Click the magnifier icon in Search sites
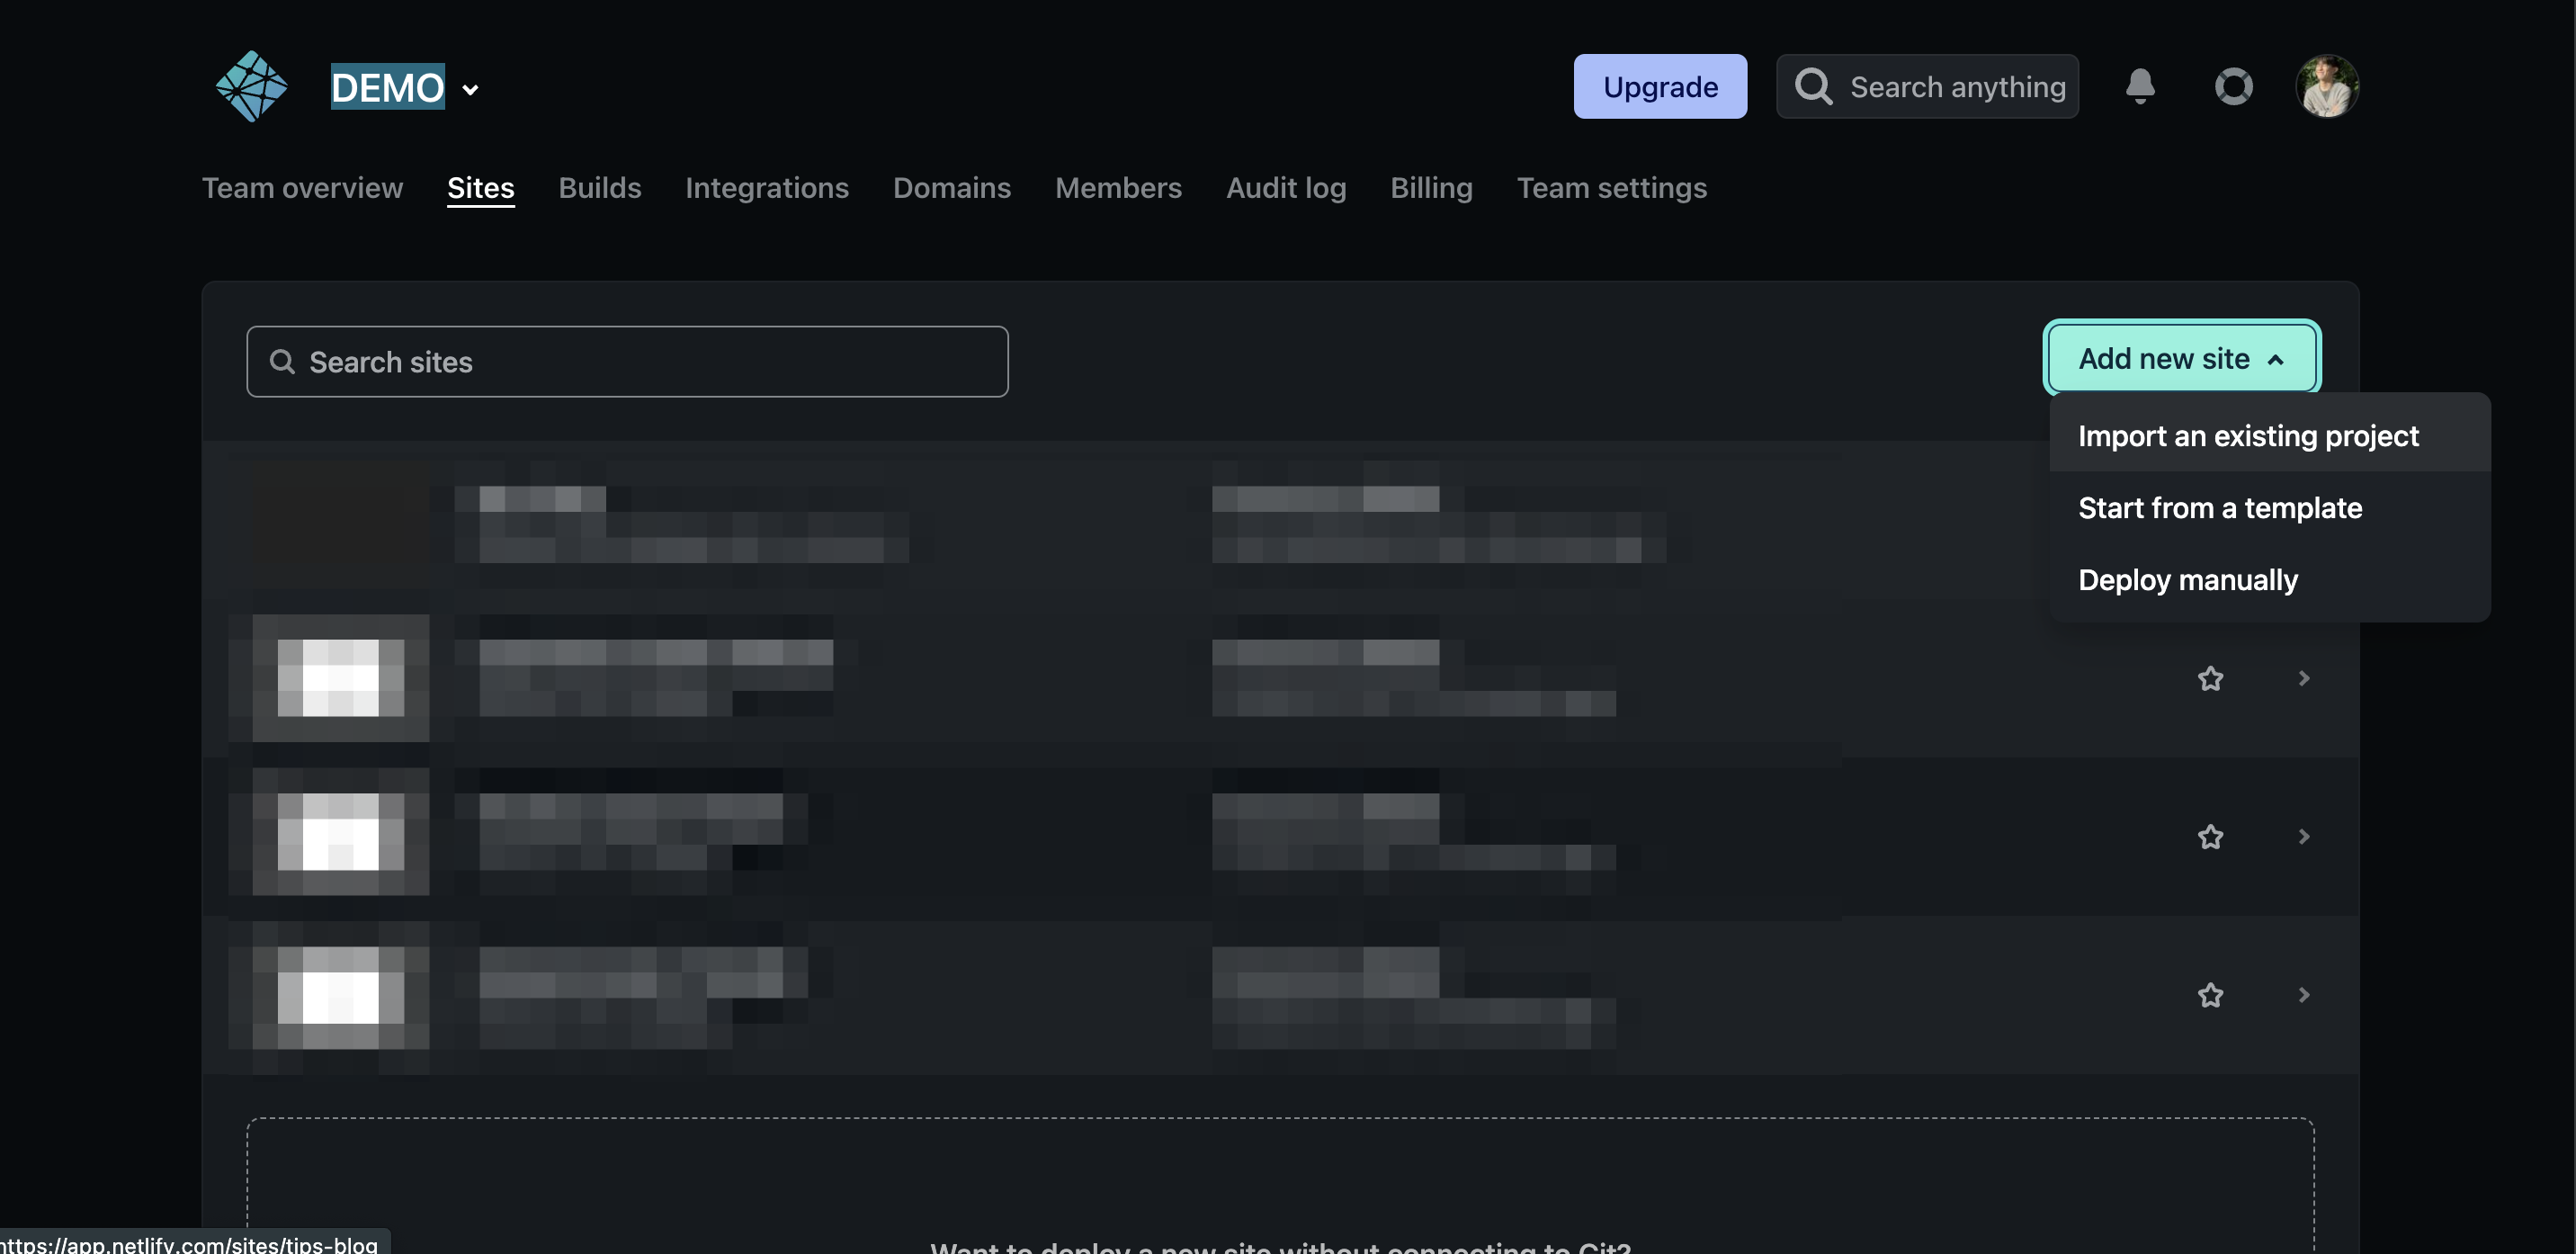 pyautogui.click(x=282, y=361)
